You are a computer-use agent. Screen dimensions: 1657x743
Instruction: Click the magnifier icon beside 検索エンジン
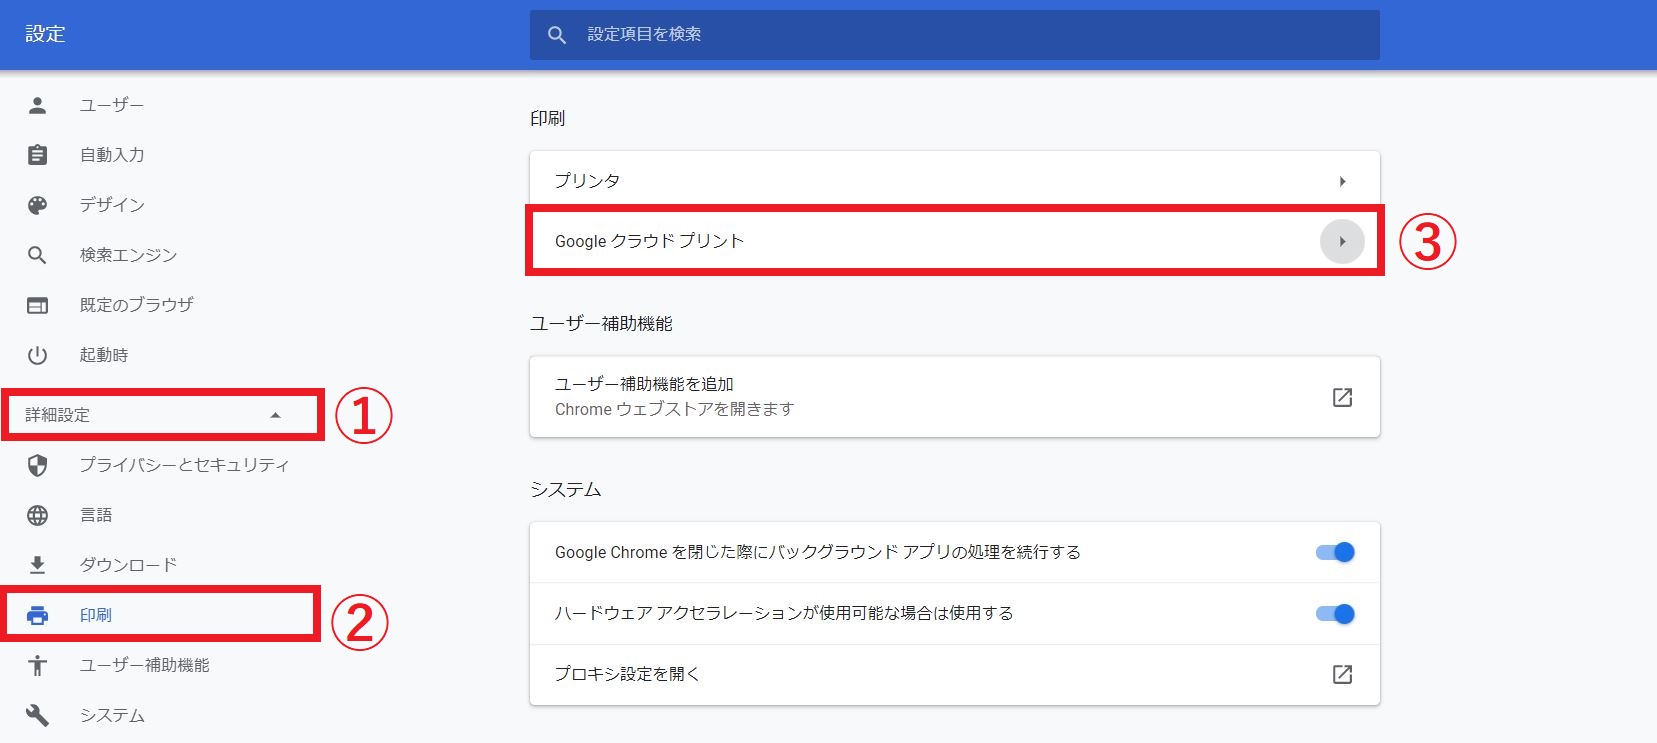(x=37, y=255)
